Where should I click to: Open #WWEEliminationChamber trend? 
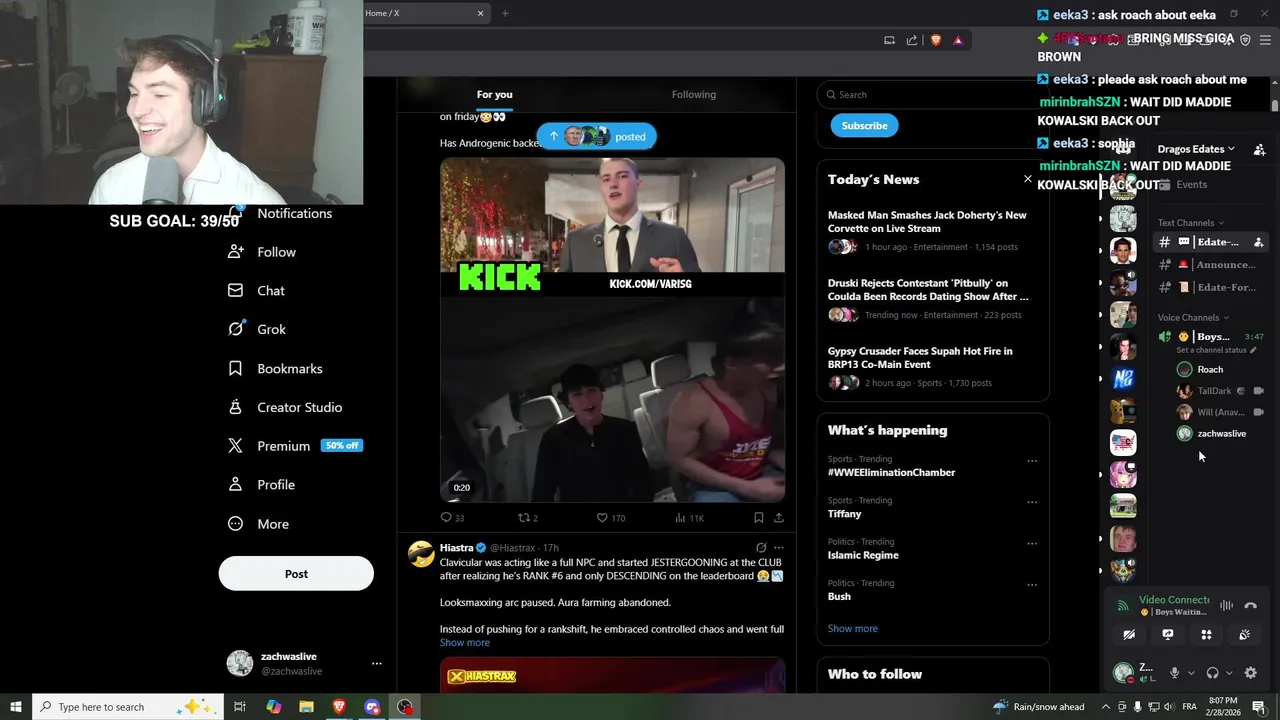[x=891, y=472]
